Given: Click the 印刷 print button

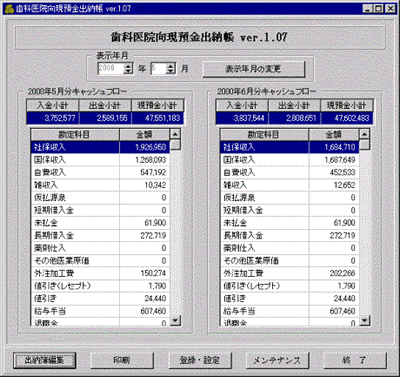Looking at the screenshot, I should 122,360.
